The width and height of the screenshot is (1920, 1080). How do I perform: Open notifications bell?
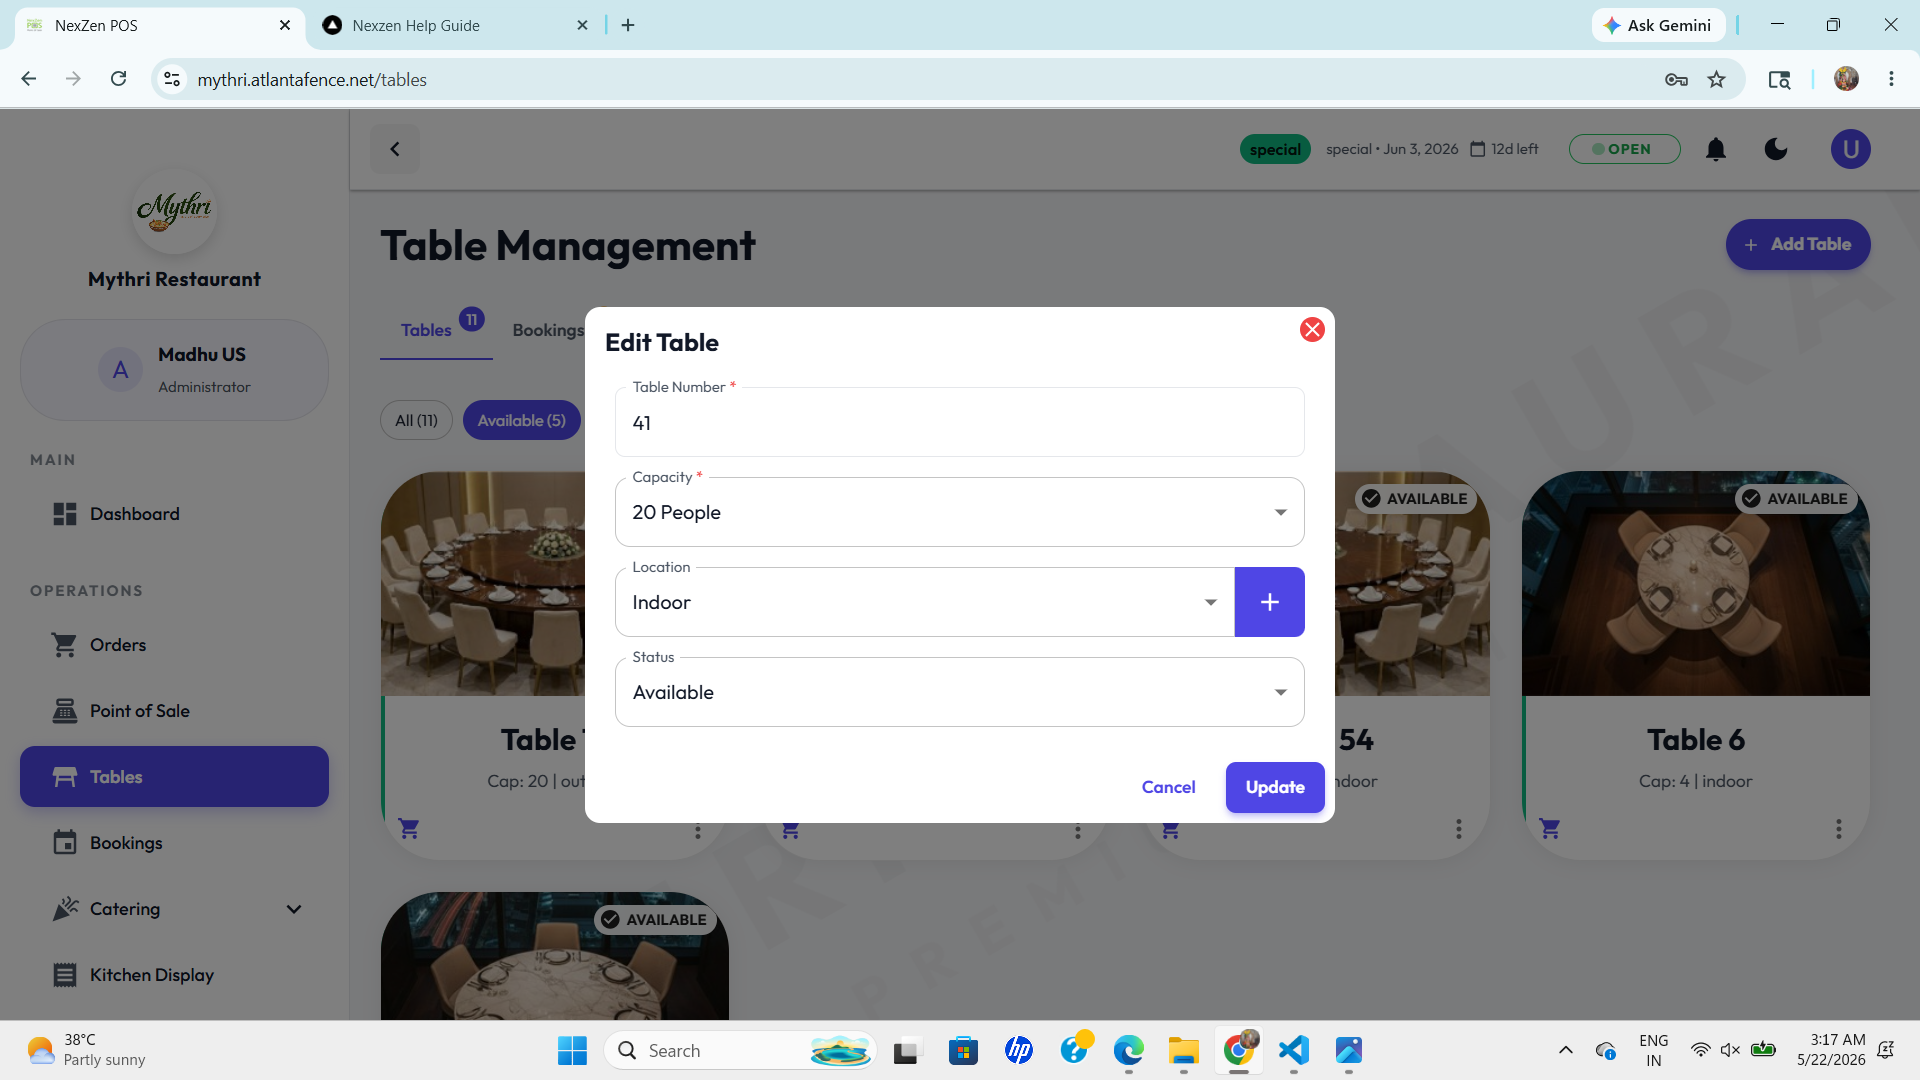(1716, 149)
